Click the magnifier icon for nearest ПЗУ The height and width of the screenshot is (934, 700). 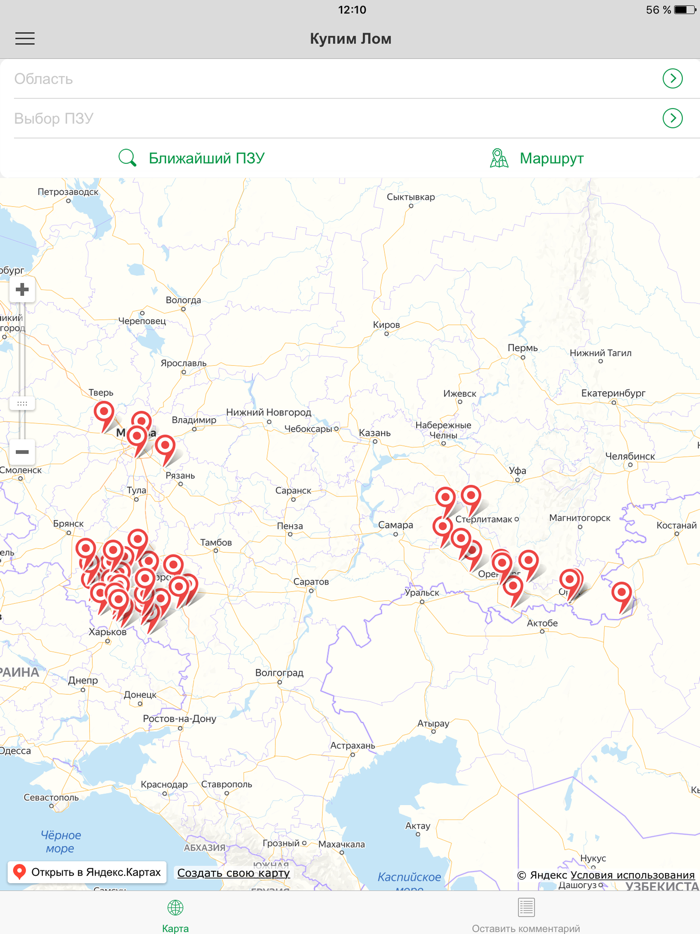point(127,158)
